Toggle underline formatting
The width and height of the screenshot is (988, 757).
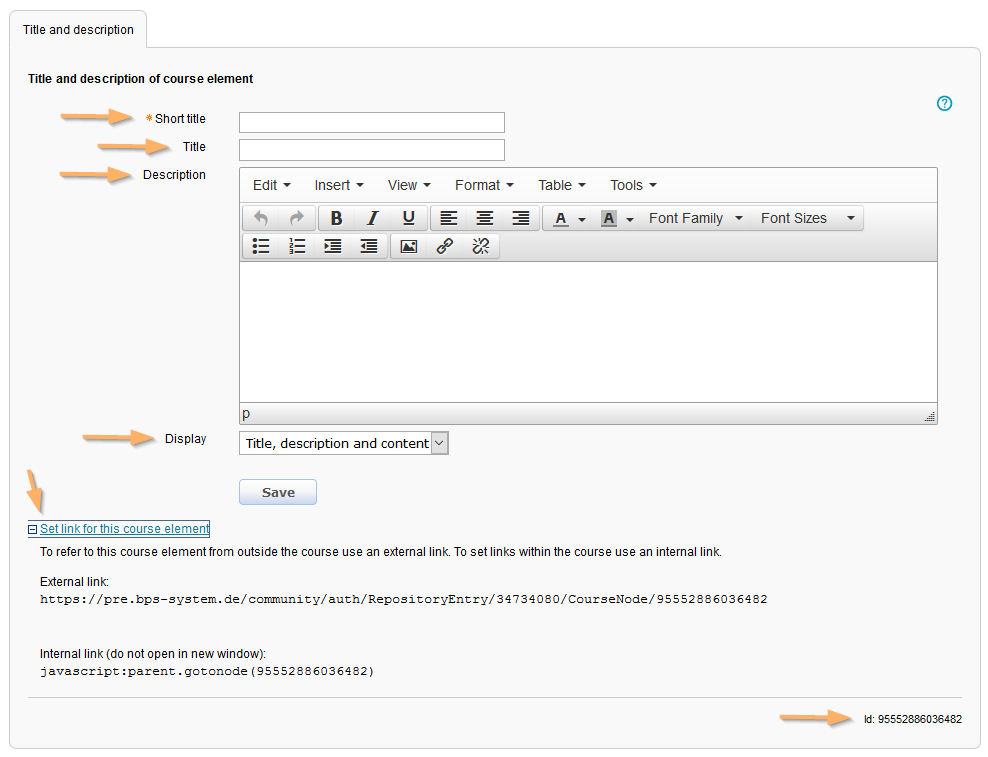pos(408,218)
